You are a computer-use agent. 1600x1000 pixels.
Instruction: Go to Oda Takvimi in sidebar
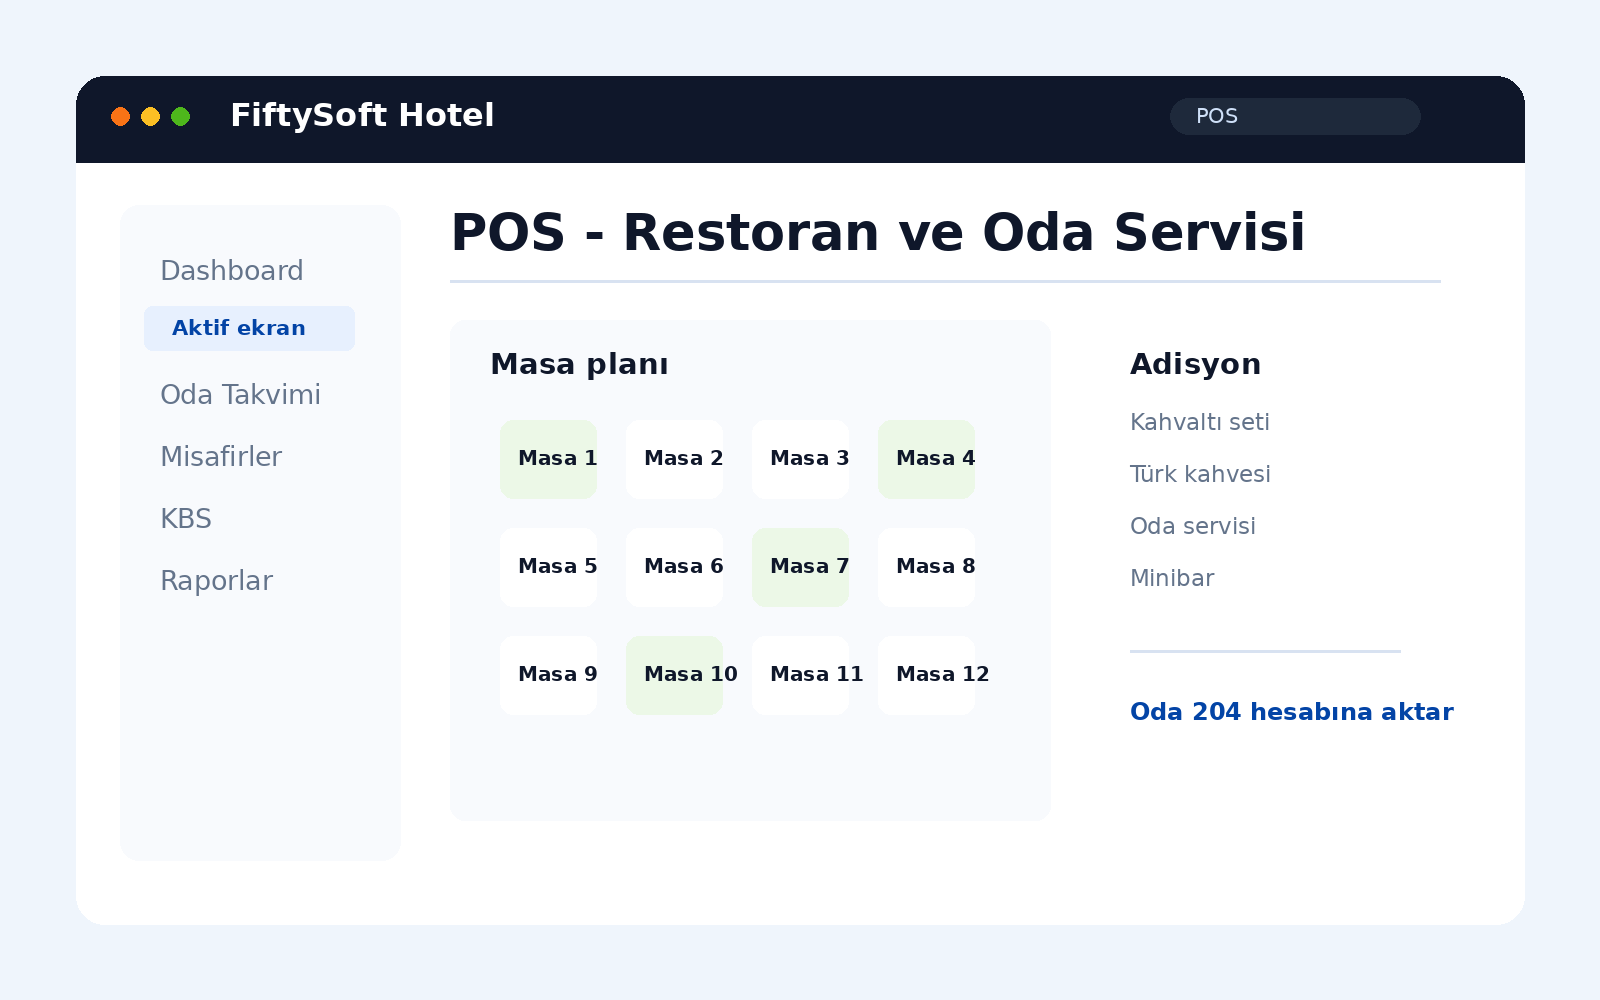tap(240, 395)
